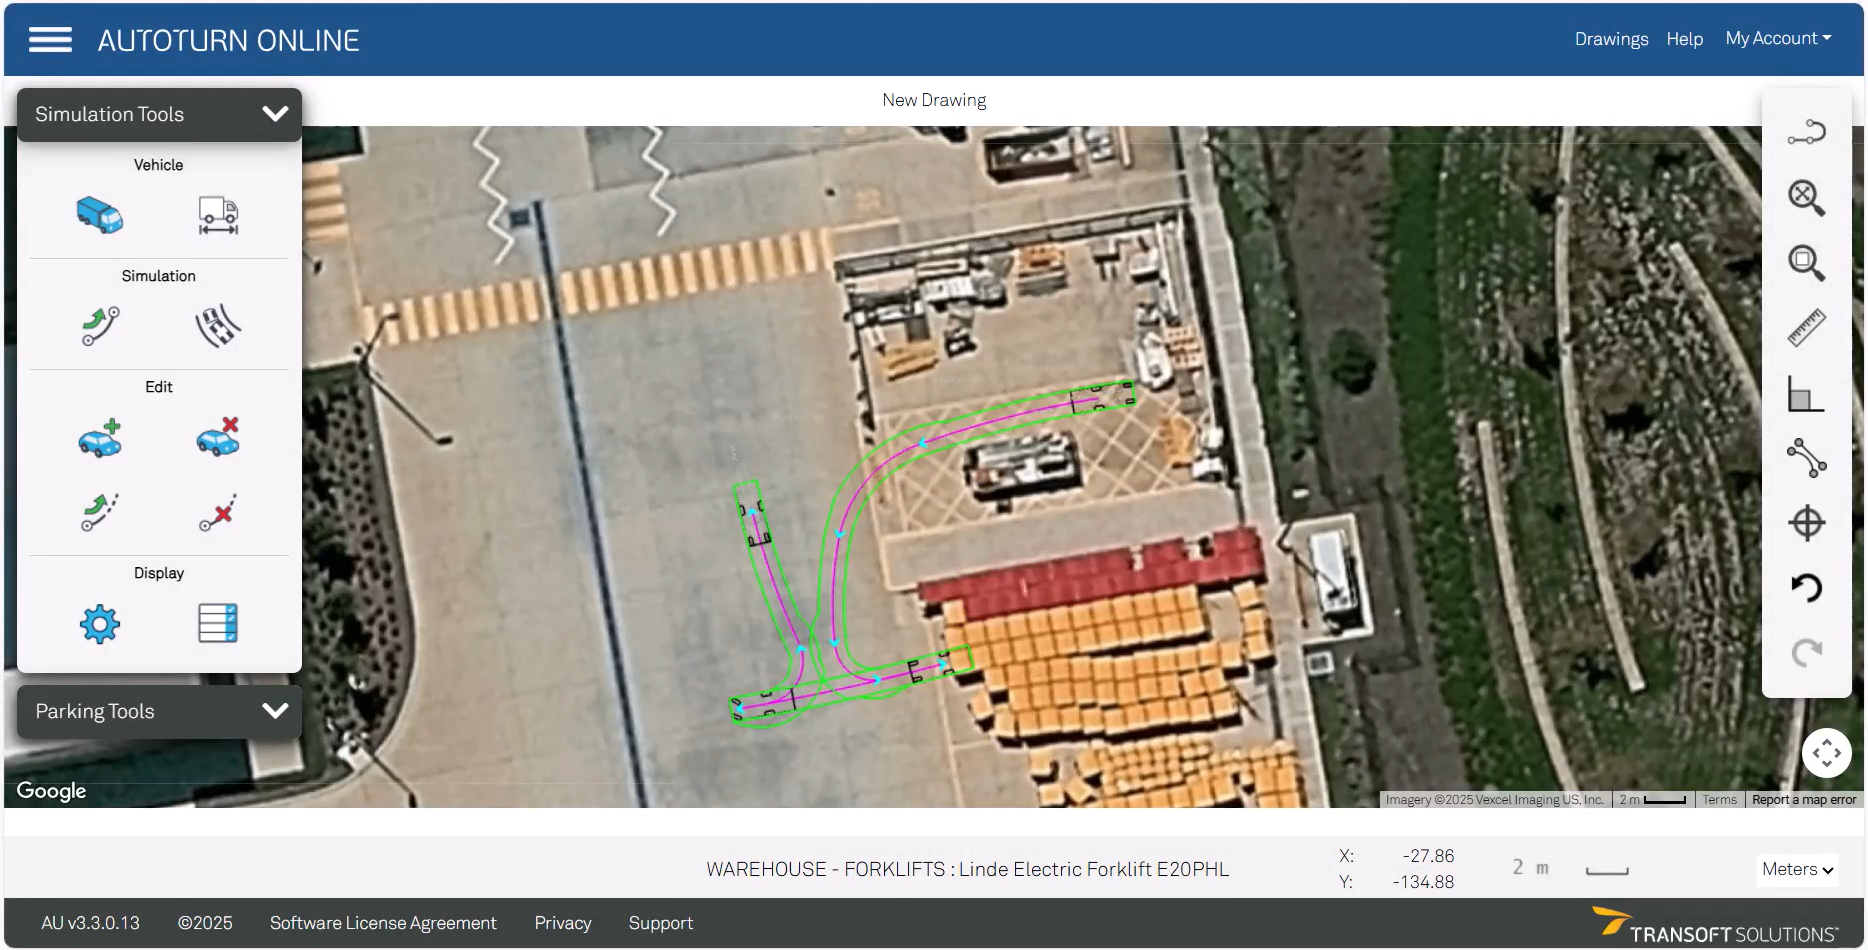Open display settings gear icon
The height and width of the screenshot is (950, 1868).
(100, 624)
